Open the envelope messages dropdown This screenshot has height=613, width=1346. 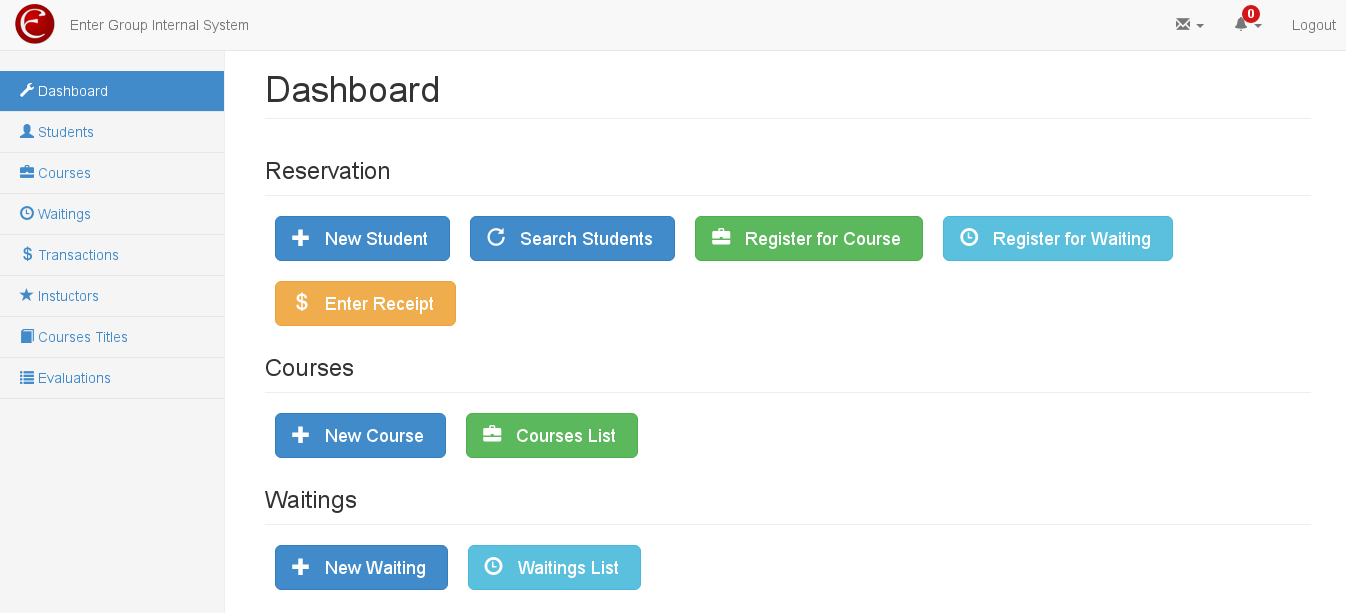pyautogui.click(x=1189, y=25)
